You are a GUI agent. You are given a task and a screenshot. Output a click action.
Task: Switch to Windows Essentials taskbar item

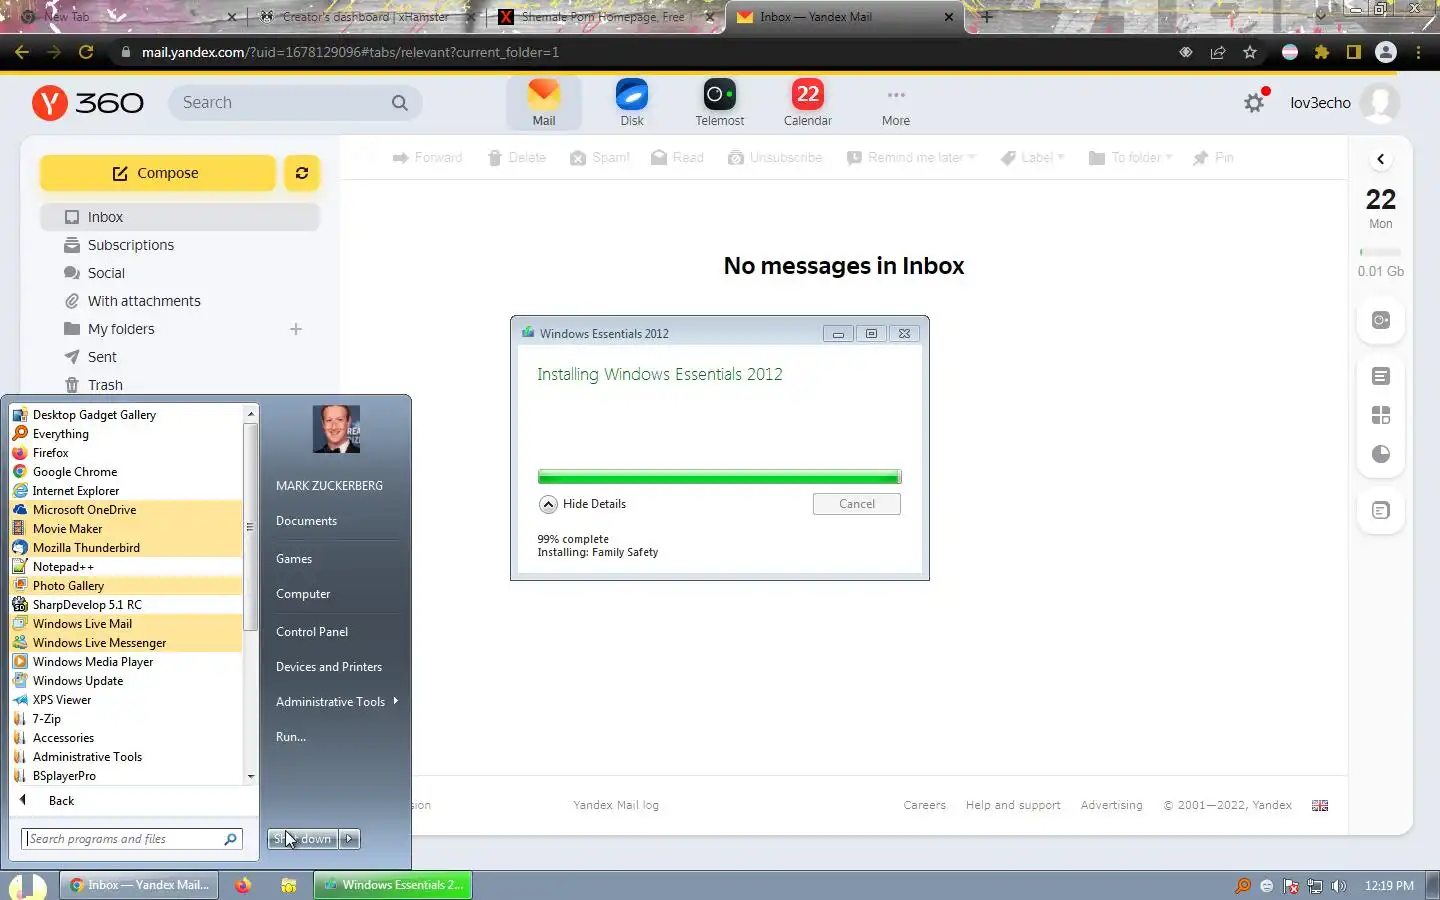(x=392, y=885)
